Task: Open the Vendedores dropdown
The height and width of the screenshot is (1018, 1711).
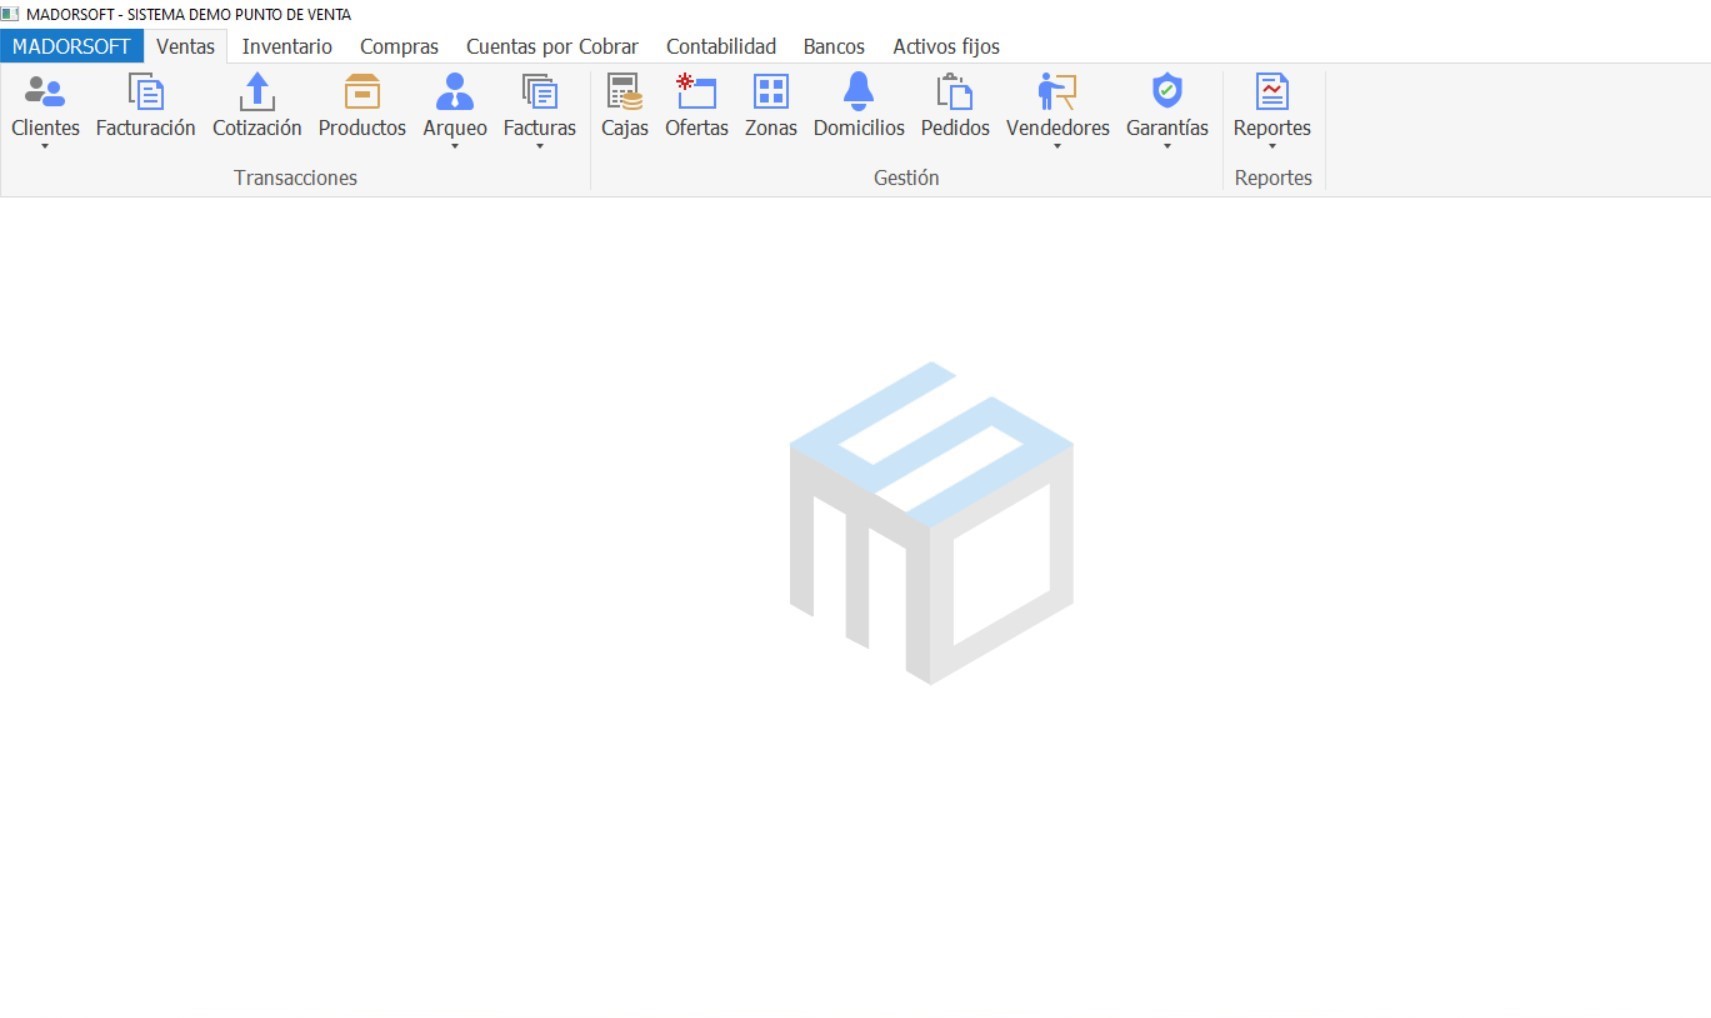Action: point(1057,146)
